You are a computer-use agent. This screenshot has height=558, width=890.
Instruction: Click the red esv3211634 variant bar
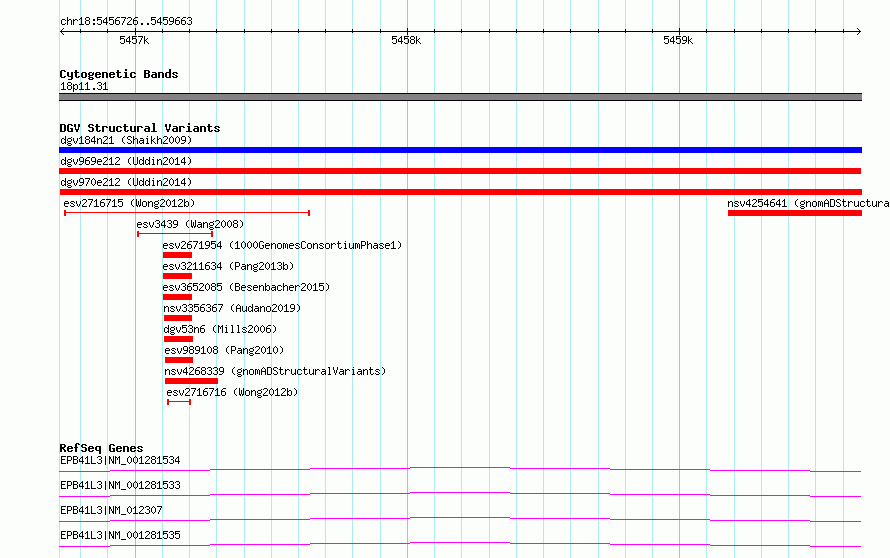click(x=177, y=276)
